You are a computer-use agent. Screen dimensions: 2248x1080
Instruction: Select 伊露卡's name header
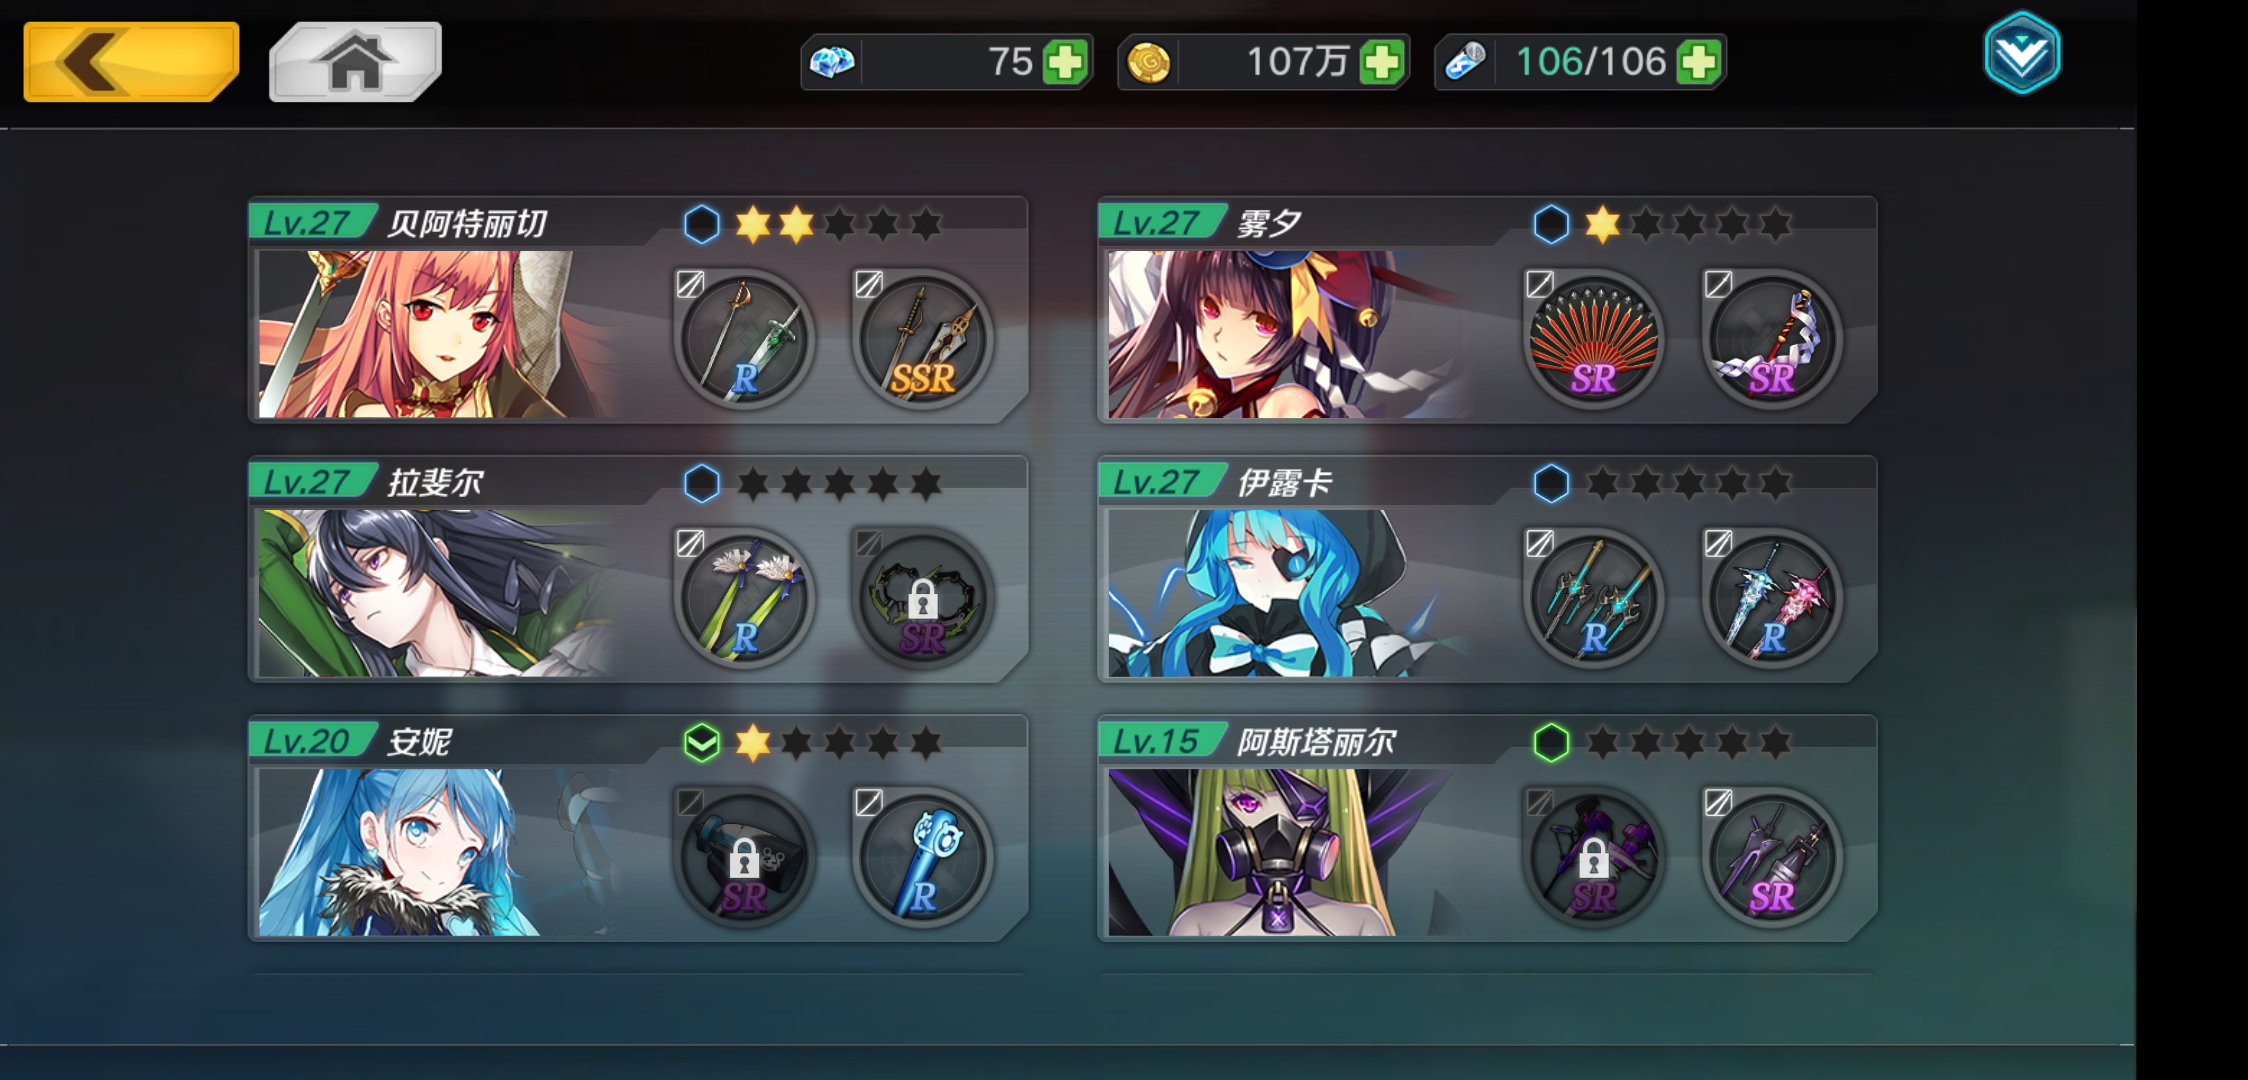click(x=1284, y=483)
